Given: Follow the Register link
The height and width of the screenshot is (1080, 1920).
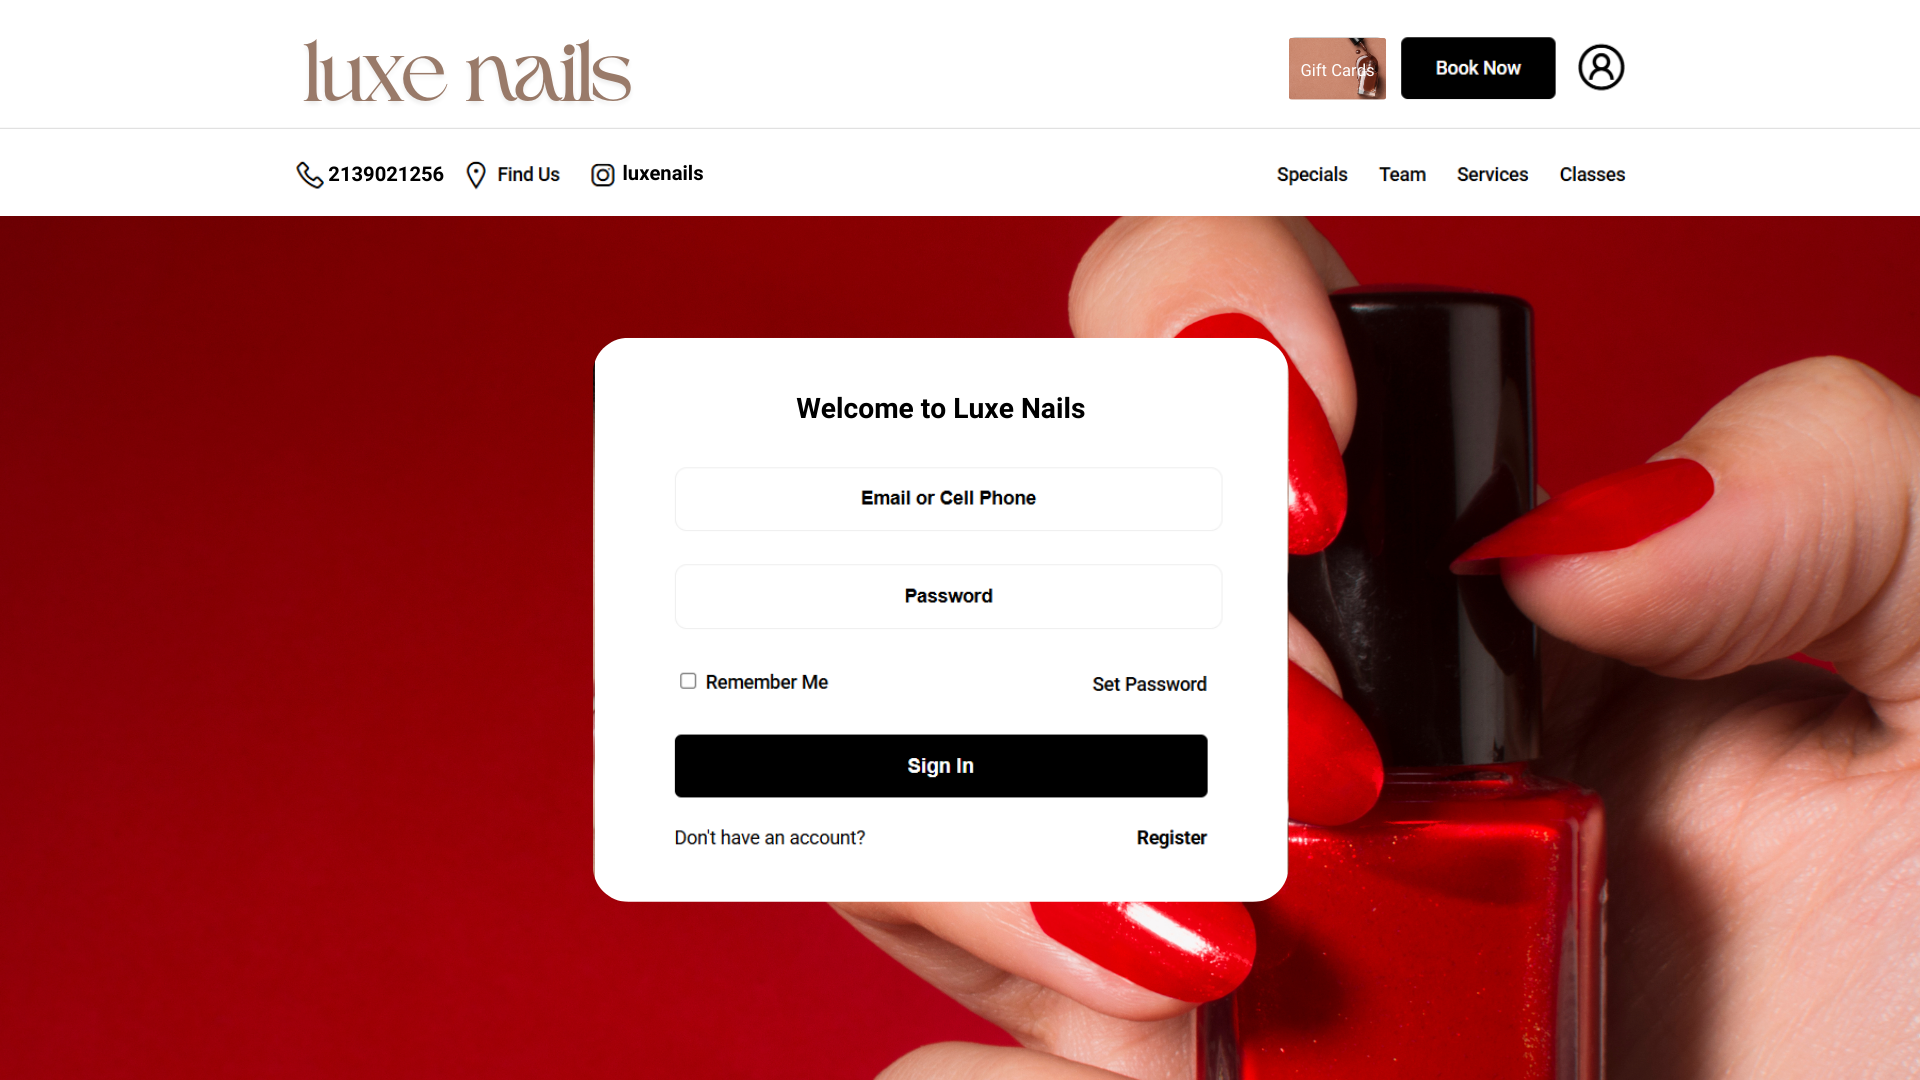Looking at the screenshot, I should (x=1171, y=838).
